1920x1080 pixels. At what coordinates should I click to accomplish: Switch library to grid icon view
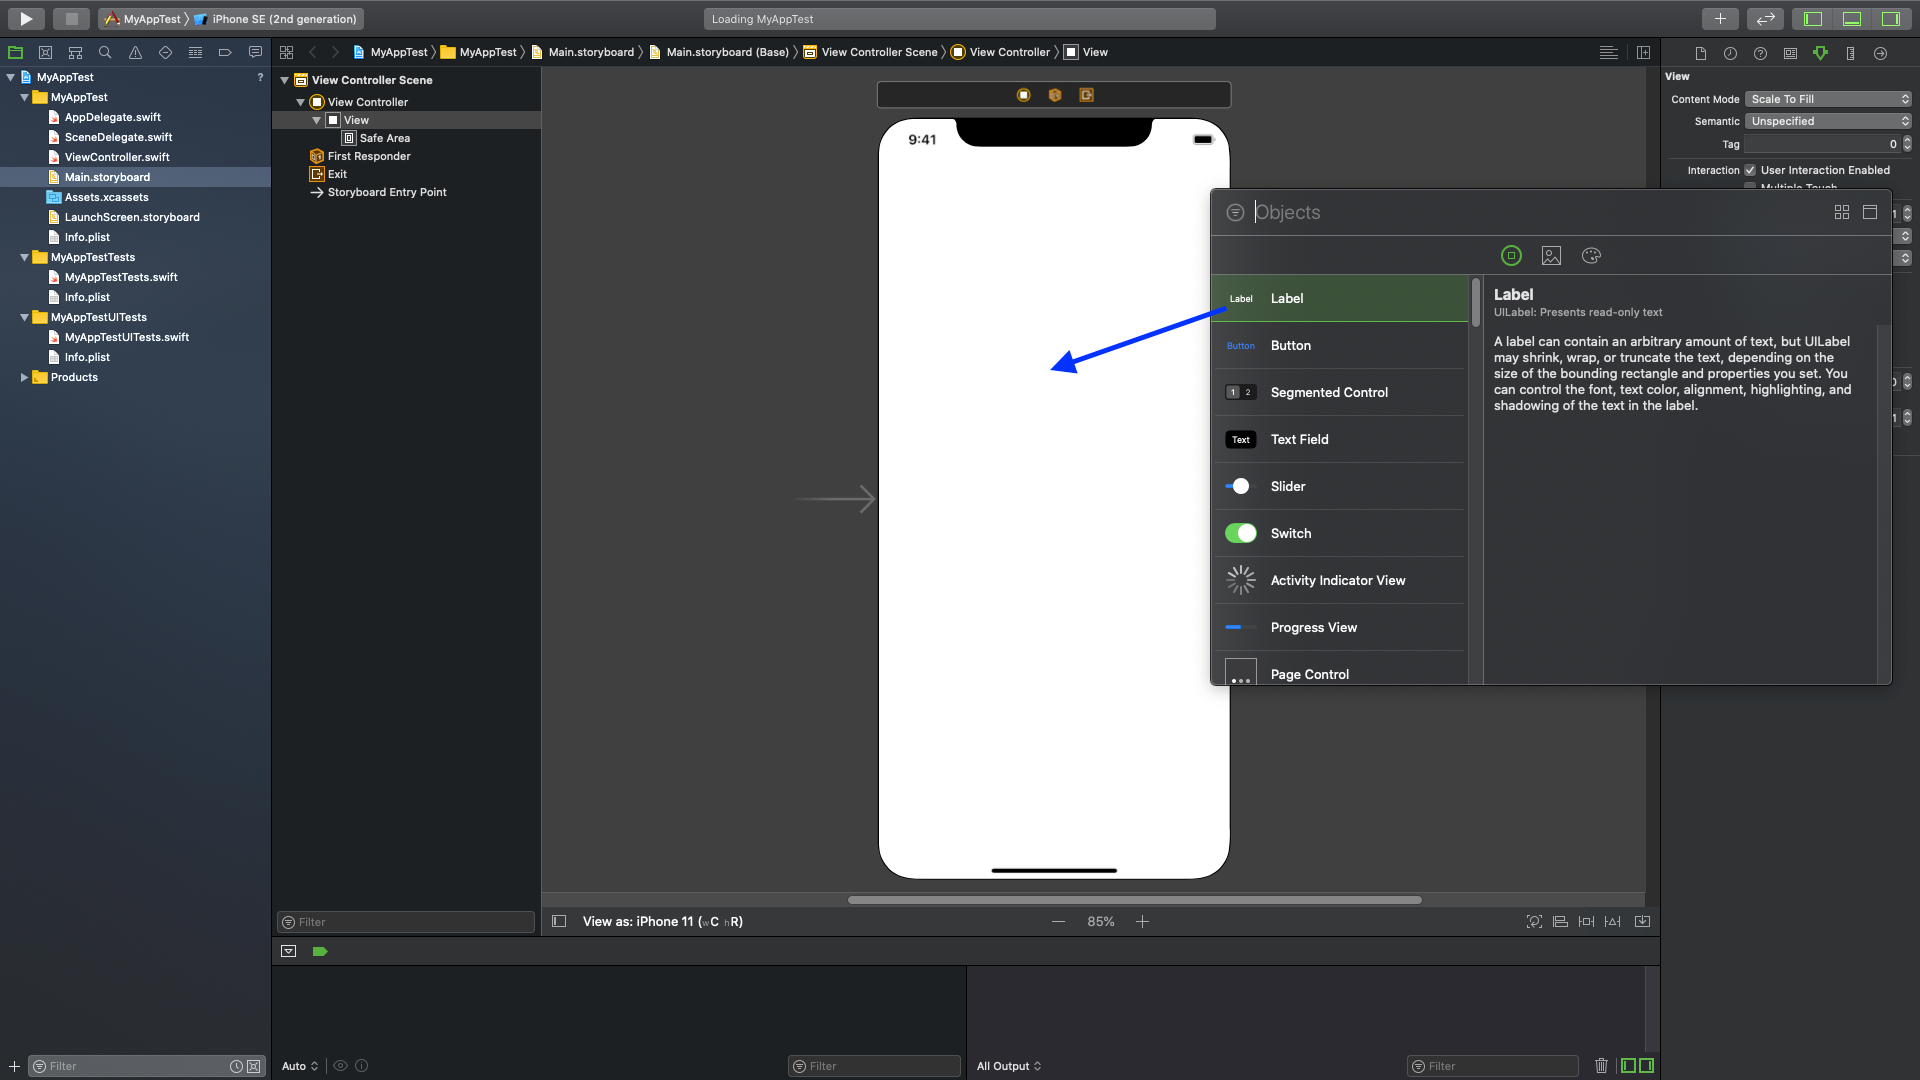pyautogui.click(x=1841, y=212)
